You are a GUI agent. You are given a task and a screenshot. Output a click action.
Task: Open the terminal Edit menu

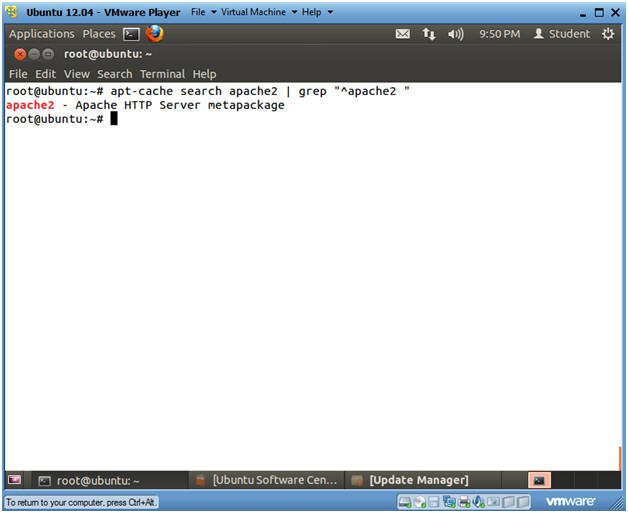point(45,74)
